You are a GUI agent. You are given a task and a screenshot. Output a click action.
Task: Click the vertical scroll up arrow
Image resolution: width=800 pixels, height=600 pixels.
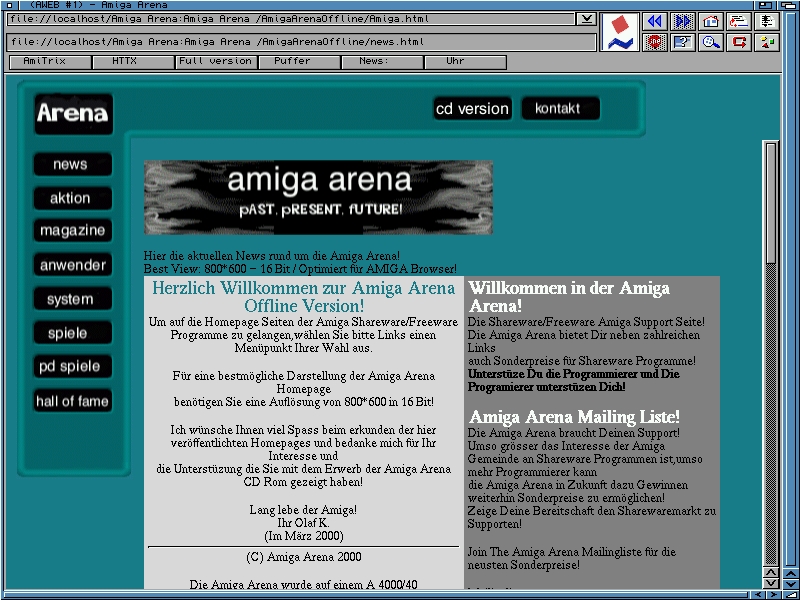tap(770, 572)
